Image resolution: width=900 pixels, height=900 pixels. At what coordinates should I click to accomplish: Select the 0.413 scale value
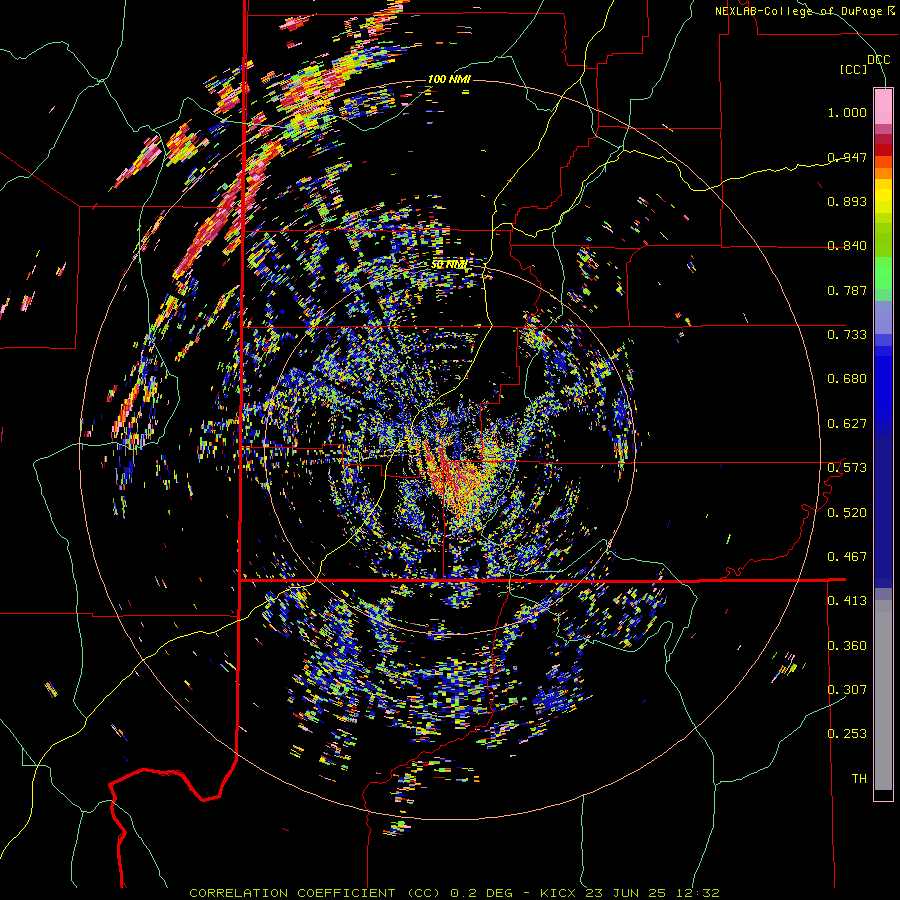pyautogui.click(x=847, y=601)
